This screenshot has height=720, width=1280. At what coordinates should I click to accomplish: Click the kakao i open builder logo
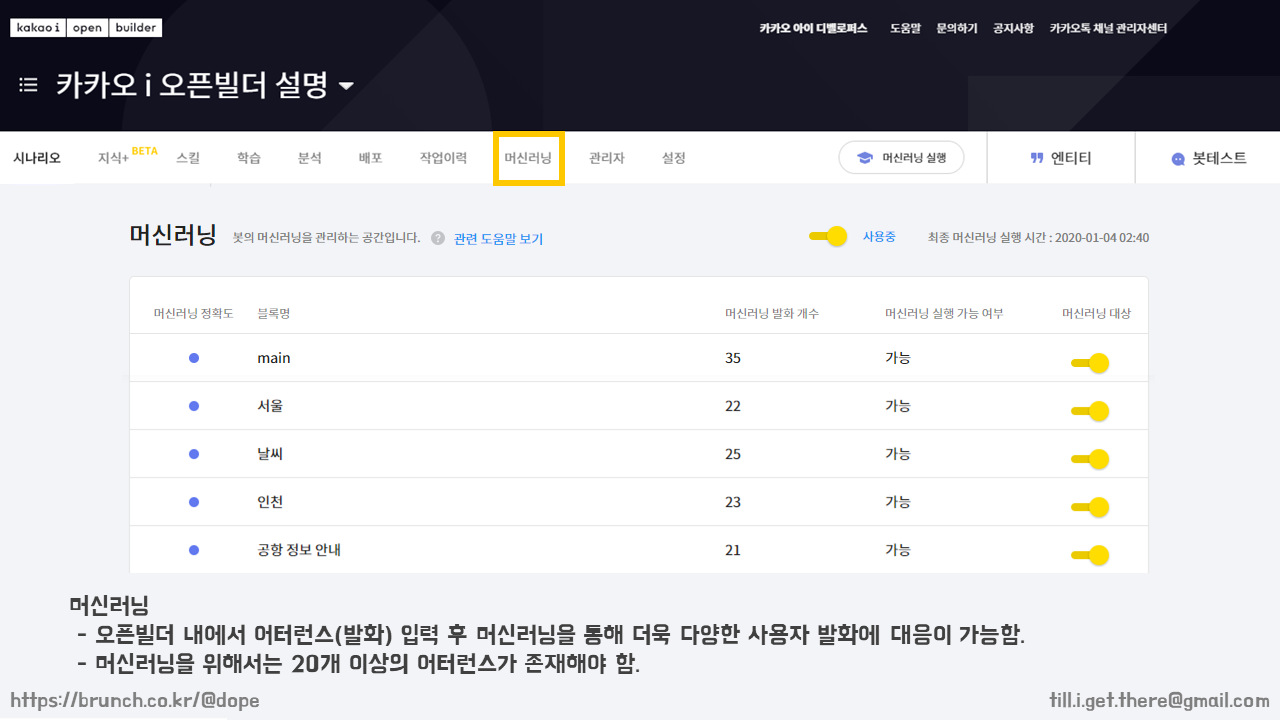coord(86,28)
